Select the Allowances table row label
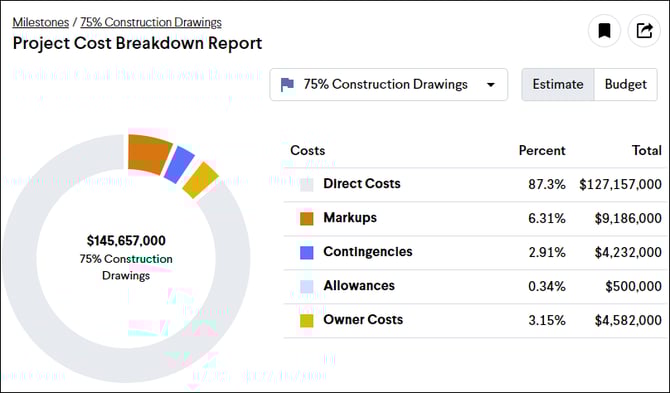This screenshot has height=393, width=670. click(359, 286)
